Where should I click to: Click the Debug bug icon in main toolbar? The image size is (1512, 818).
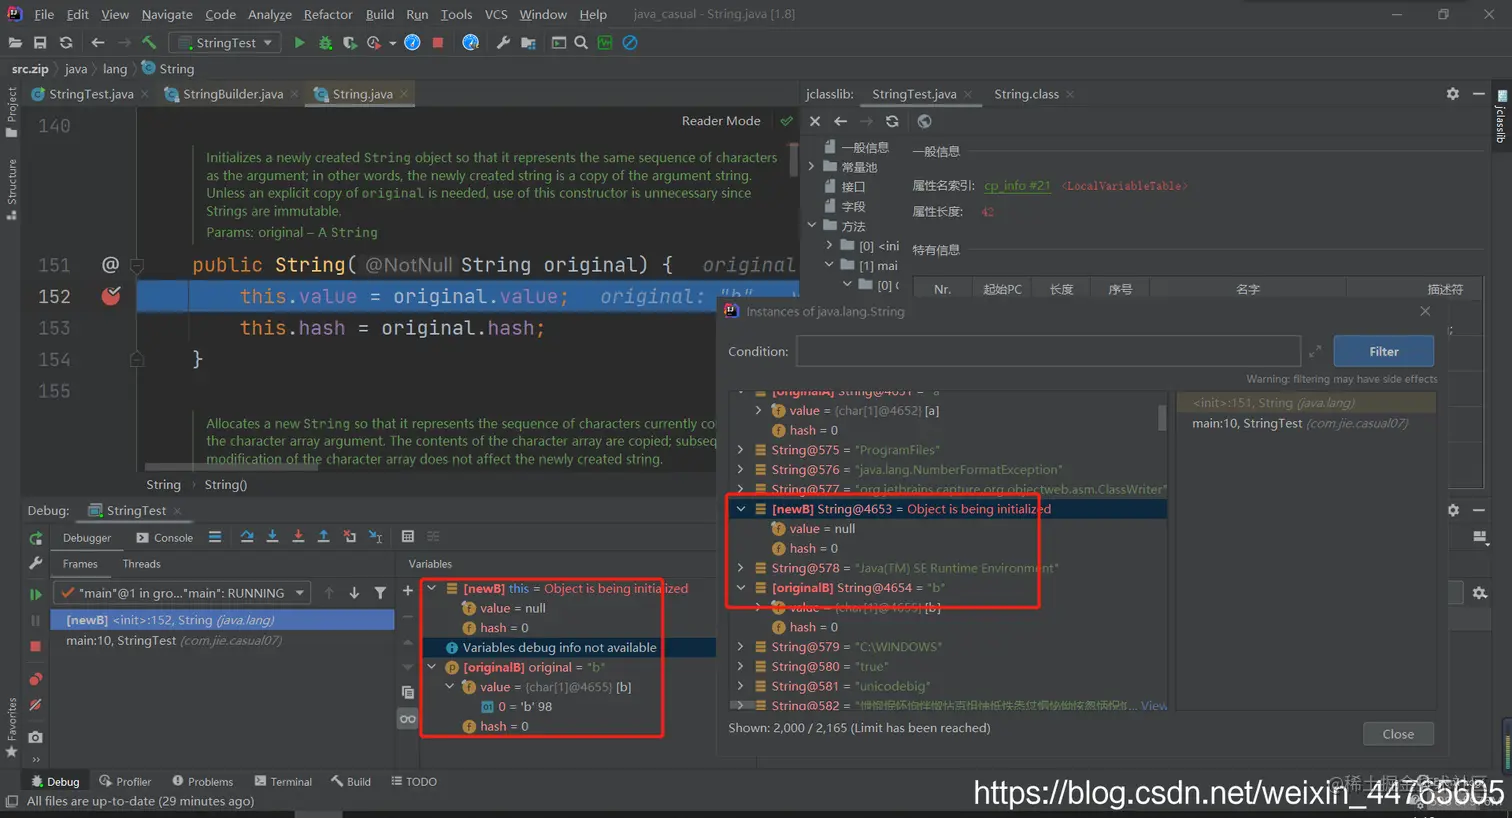(325, 43)
